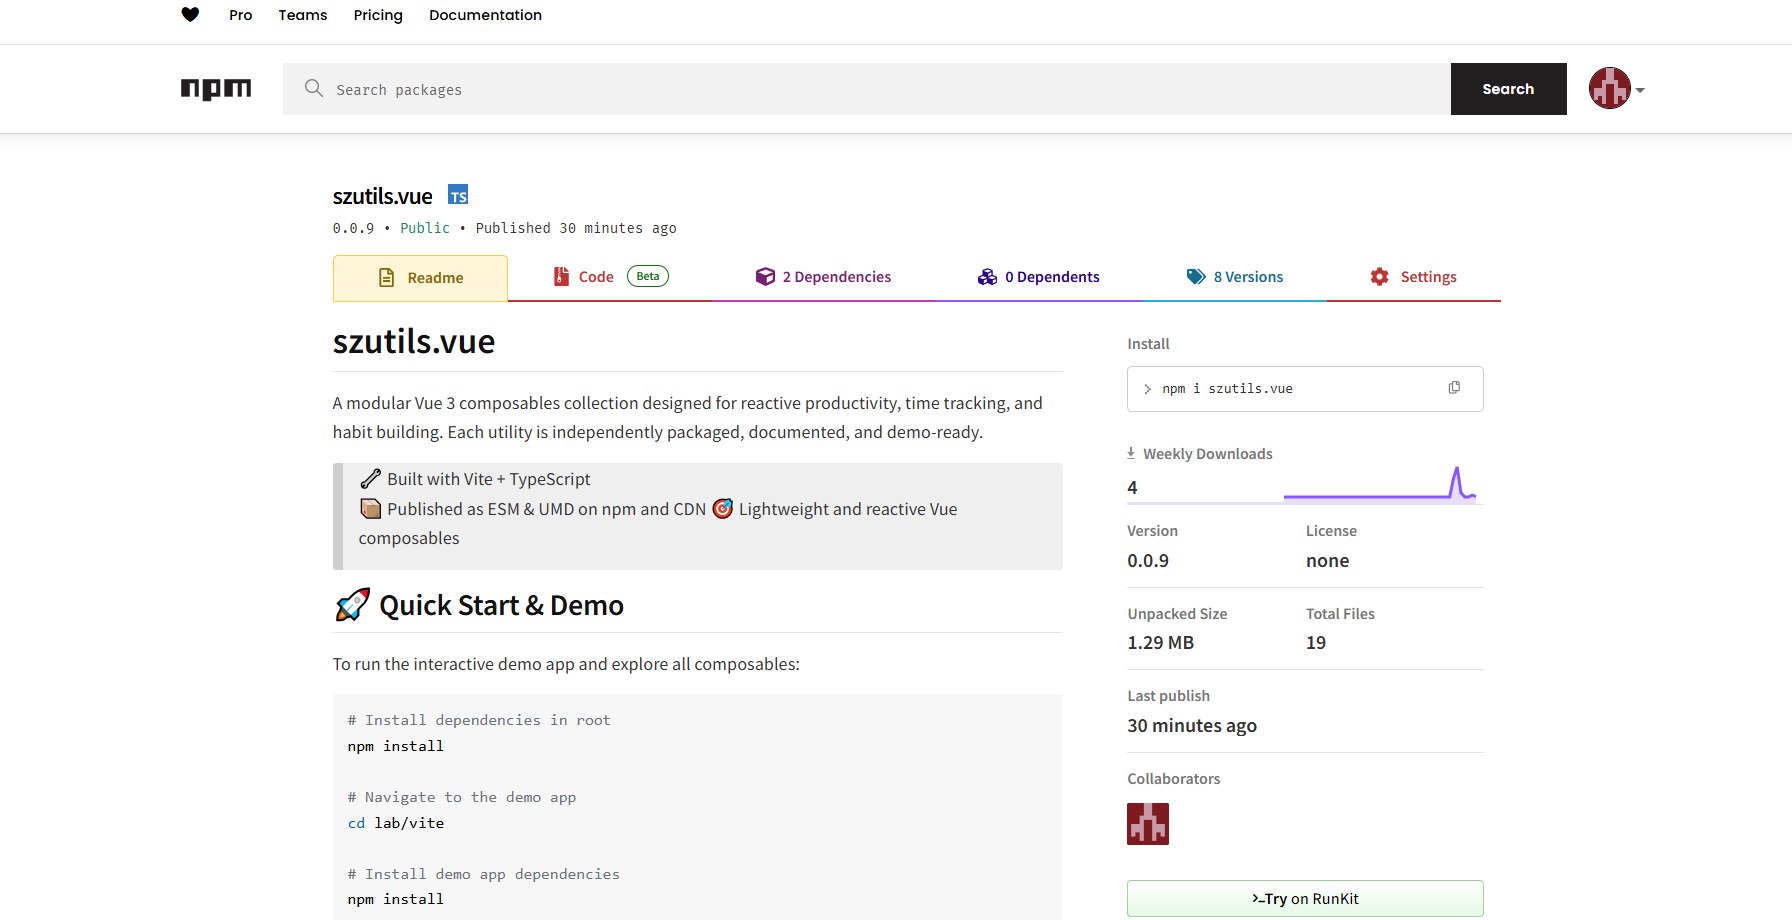Click the target emoji before Lightweight

(723, 509)
